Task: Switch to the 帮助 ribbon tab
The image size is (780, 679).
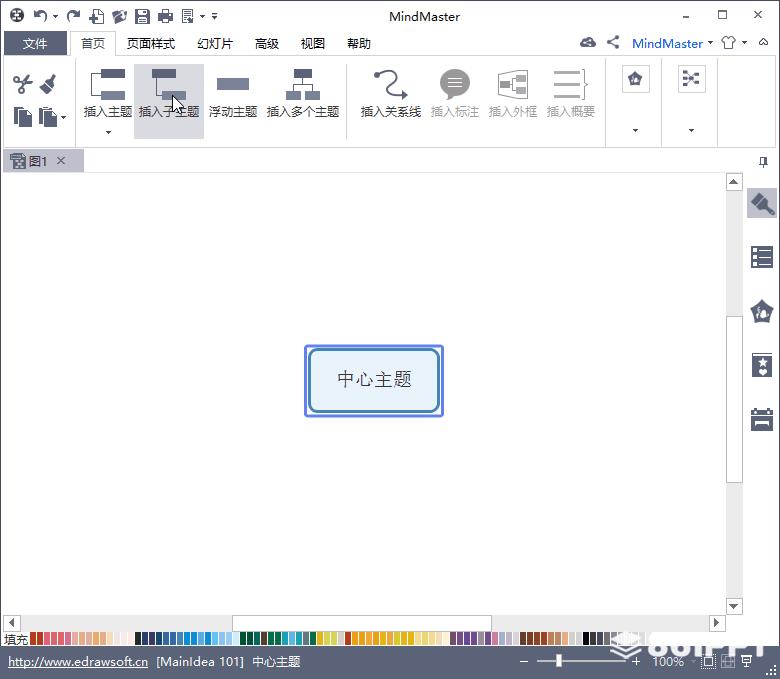Action: point(359,43)
